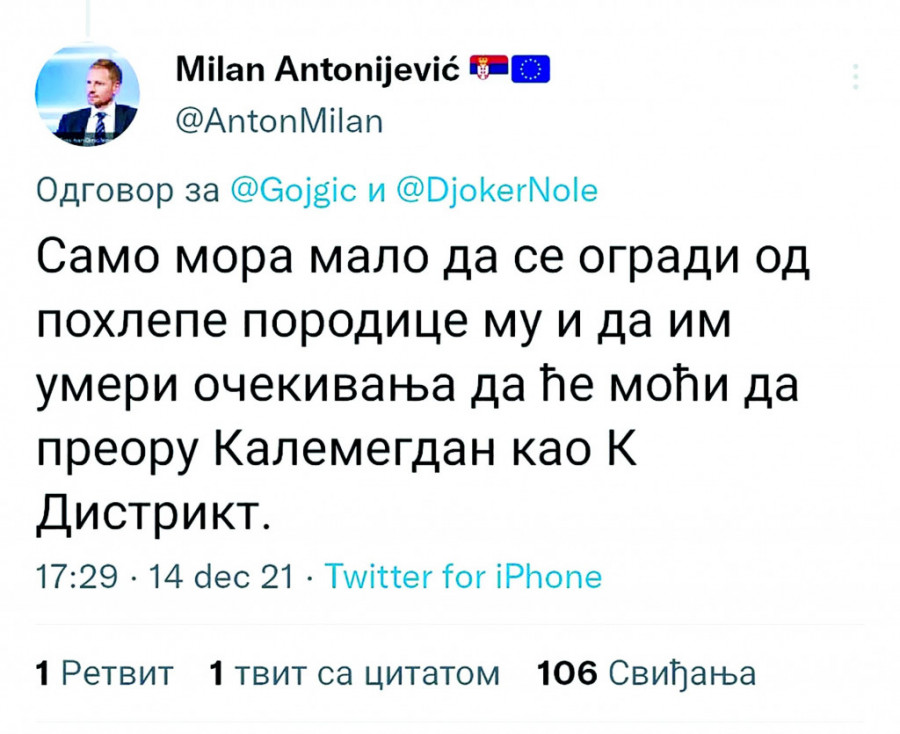Viewport: 900px width, 734px height.
Task: Open the Milan Antonijević display name link
Action: tap(317, 70)
